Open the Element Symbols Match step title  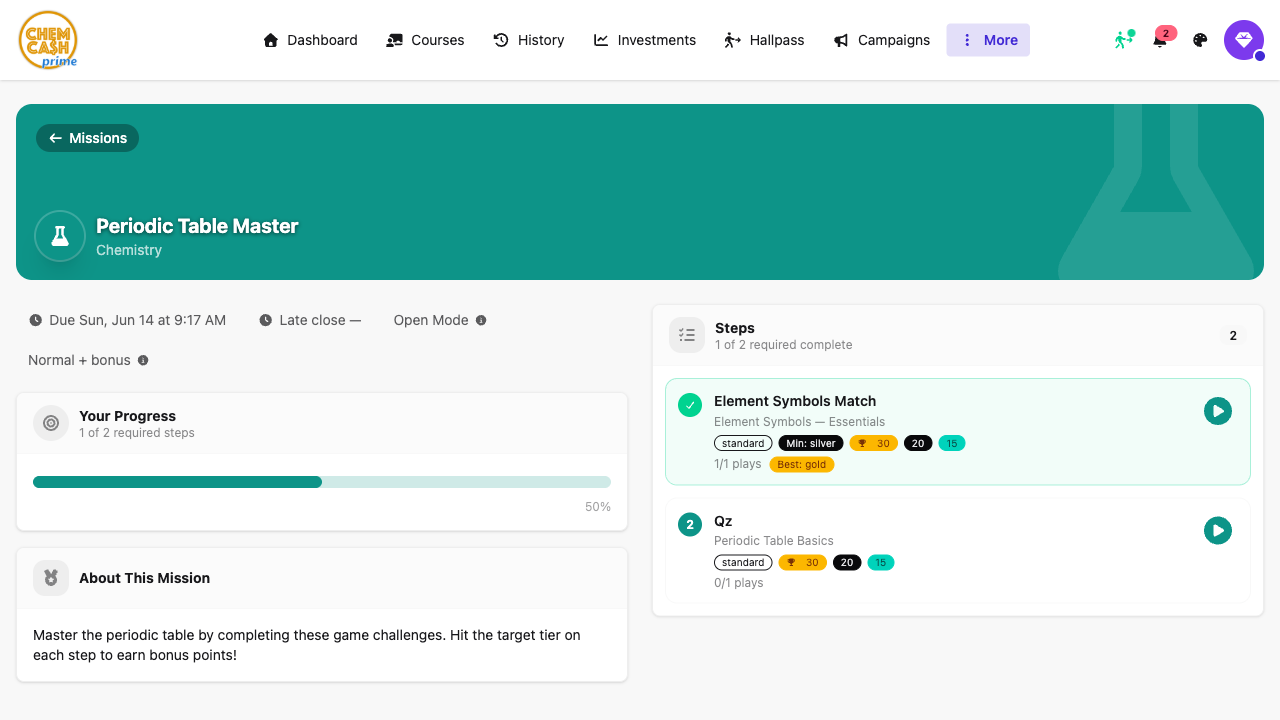click(x=795, y=401)
